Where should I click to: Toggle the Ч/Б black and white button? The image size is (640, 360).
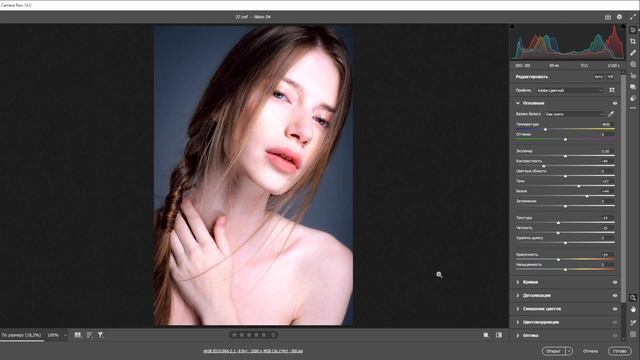tap(610, 77)
